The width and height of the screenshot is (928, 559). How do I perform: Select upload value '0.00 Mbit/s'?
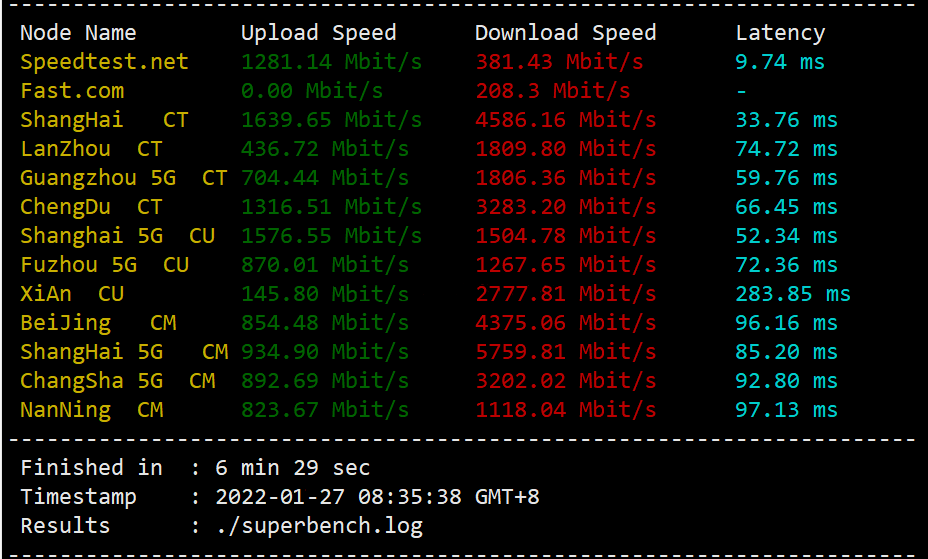pyautogui.click(x=312, y=91)
